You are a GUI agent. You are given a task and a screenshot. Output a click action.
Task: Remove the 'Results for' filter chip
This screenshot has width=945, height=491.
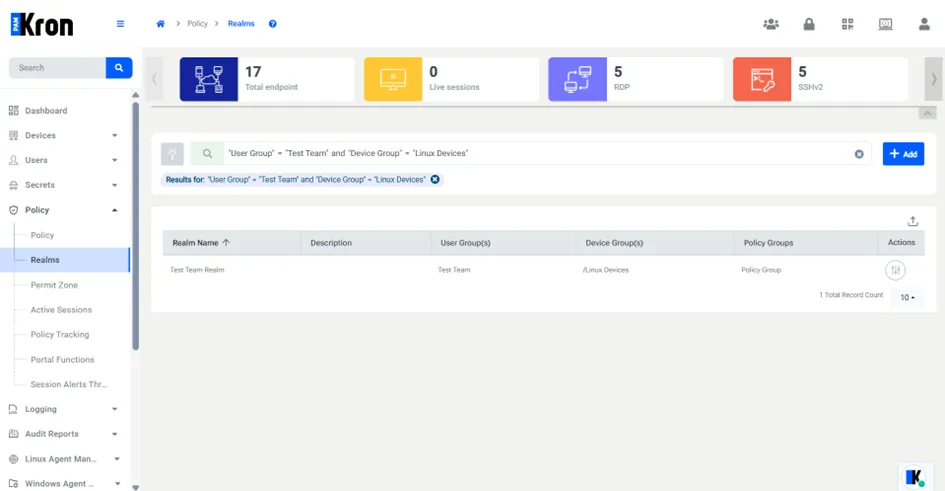pos(435,180)
